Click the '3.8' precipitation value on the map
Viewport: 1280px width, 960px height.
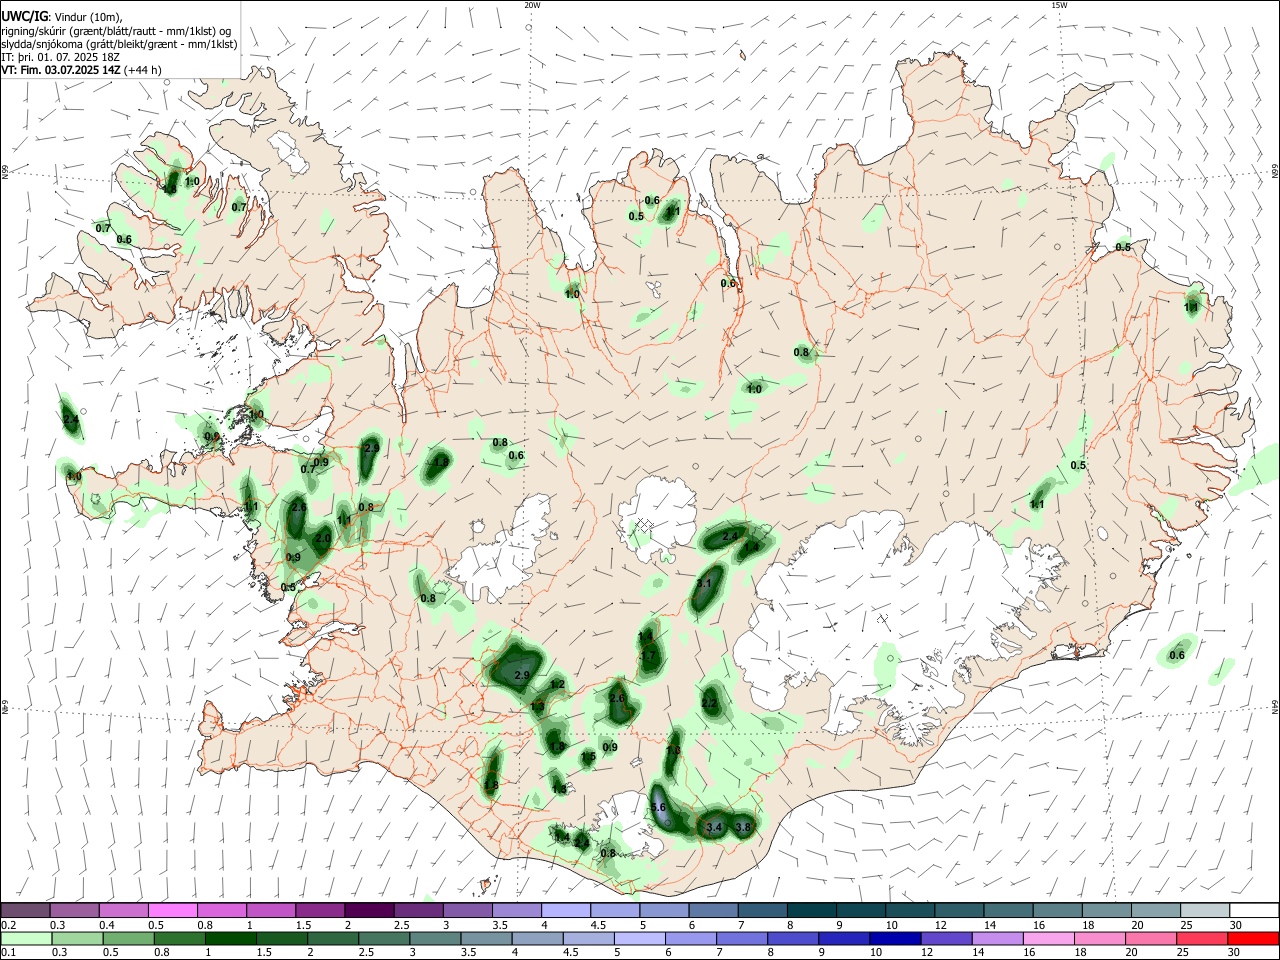point(743,827)
